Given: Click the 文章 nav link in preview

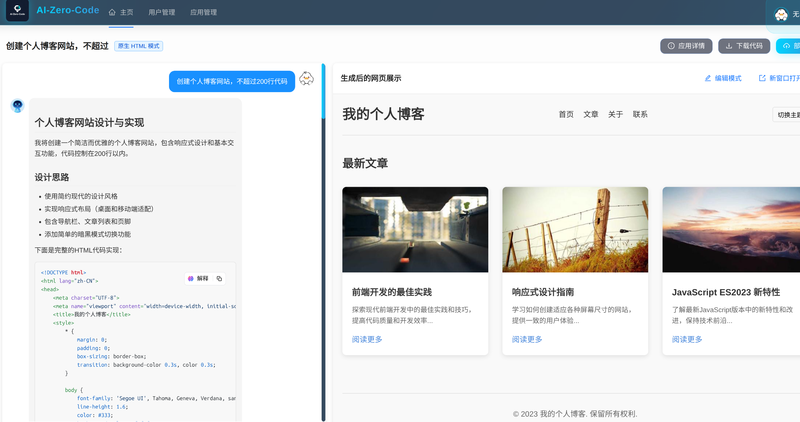Looking at the screenshot, I should tap(591, 114).
